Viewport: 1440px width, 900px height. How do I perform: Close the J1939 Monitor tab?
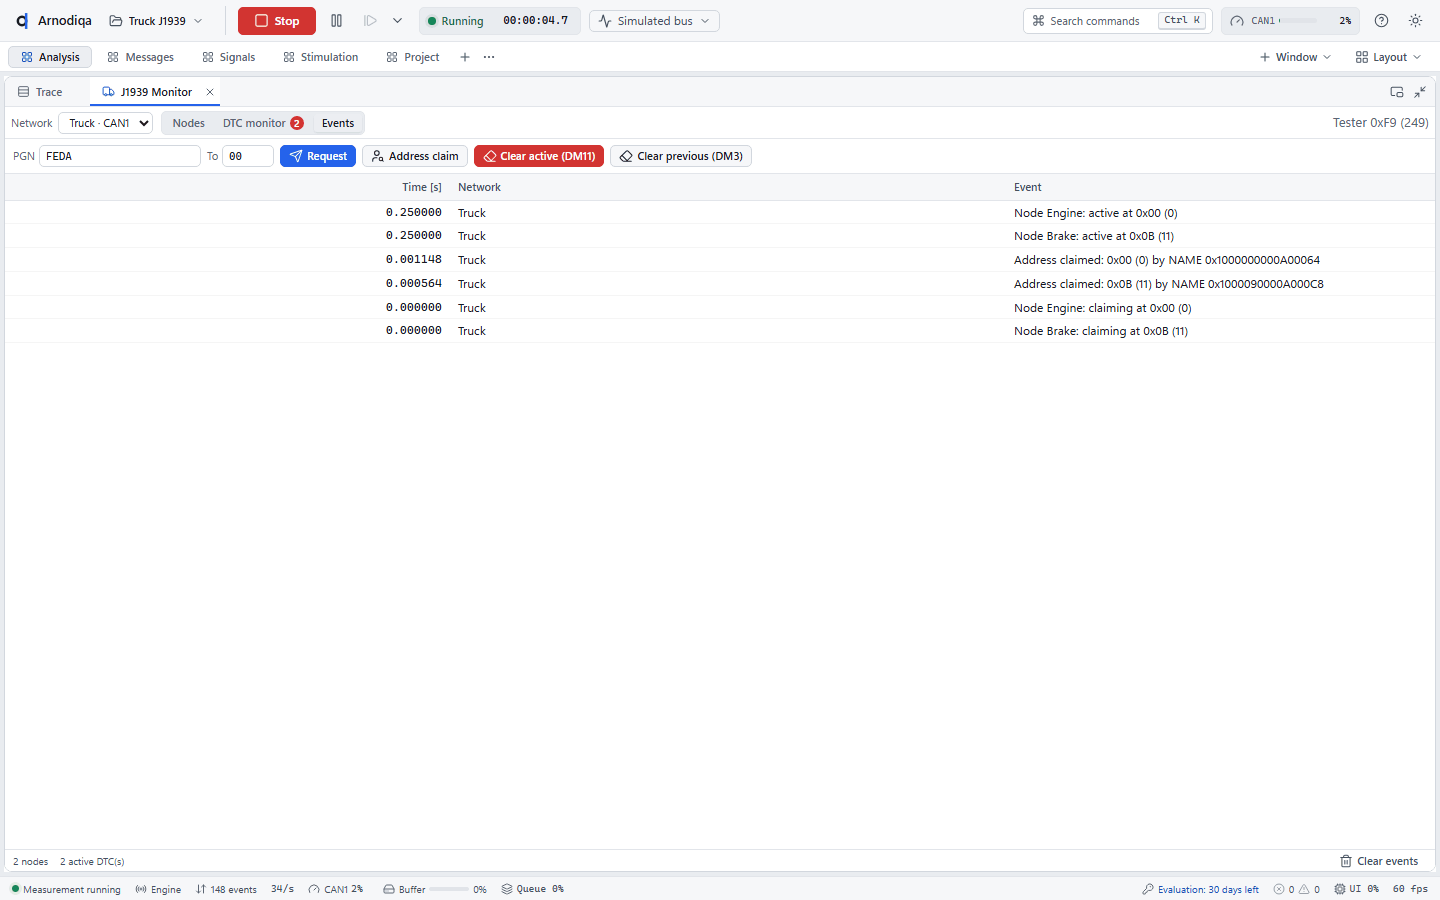[x=210, y=92]
